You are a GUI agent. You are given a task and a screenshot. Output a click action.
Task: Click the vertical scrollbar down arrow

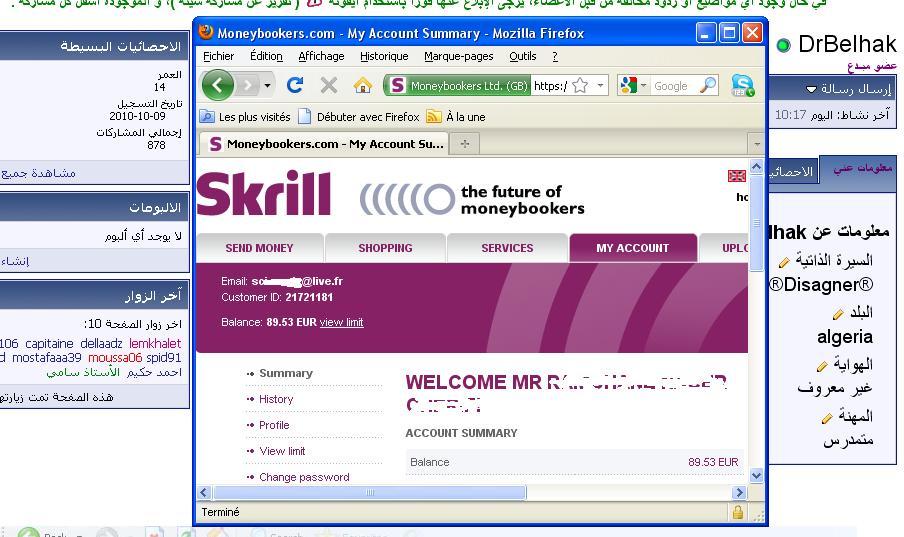tap(756, 476)
